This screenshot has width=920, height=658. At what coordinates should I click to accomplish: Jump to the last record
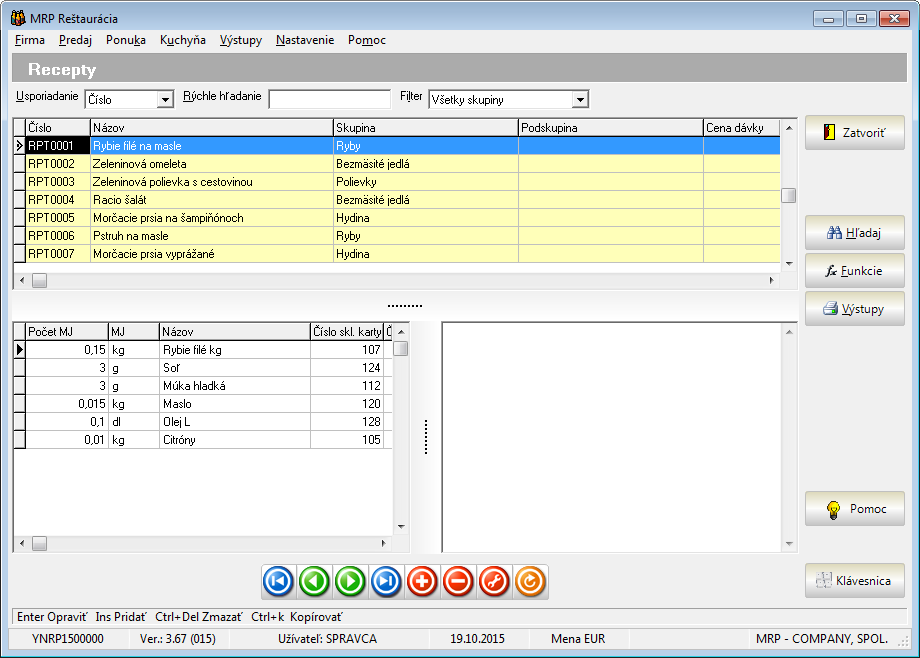[x=386, y=581]
